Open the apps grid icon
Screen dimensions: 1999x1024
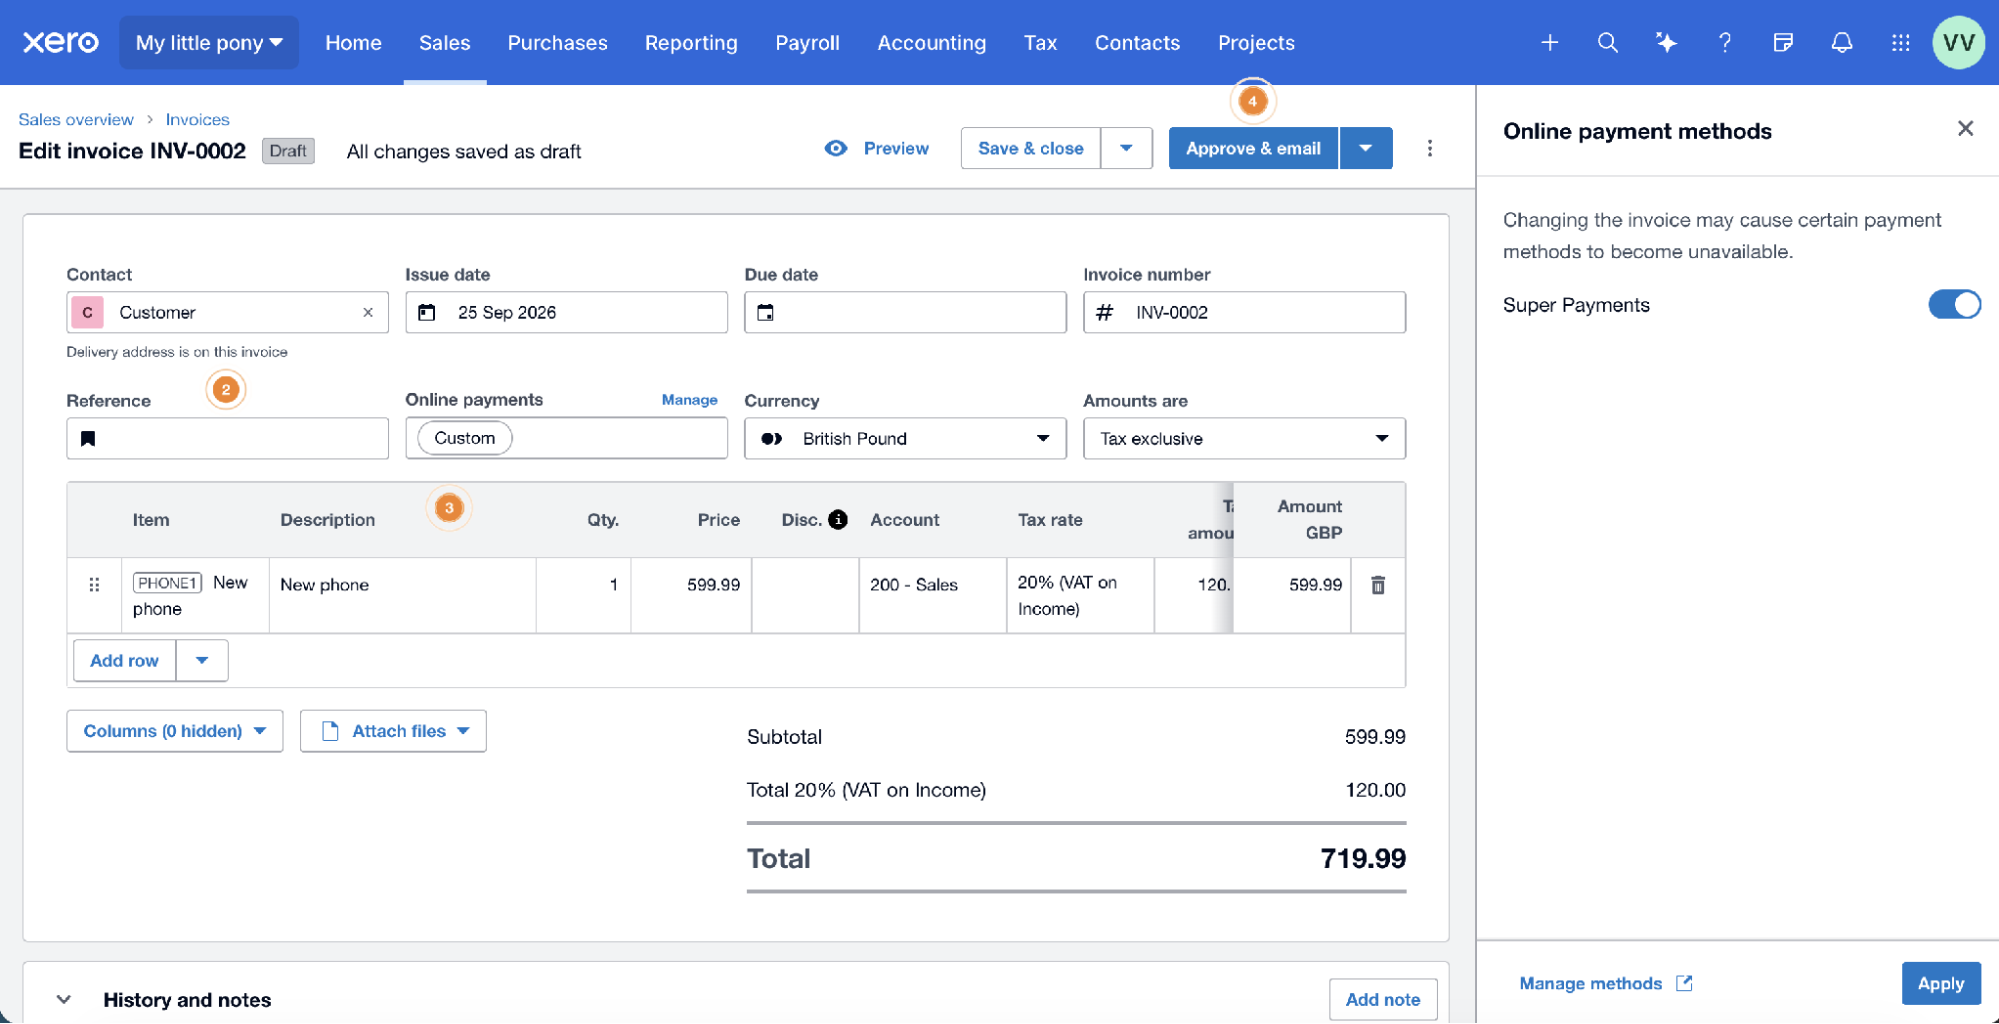pos(1900,42)
